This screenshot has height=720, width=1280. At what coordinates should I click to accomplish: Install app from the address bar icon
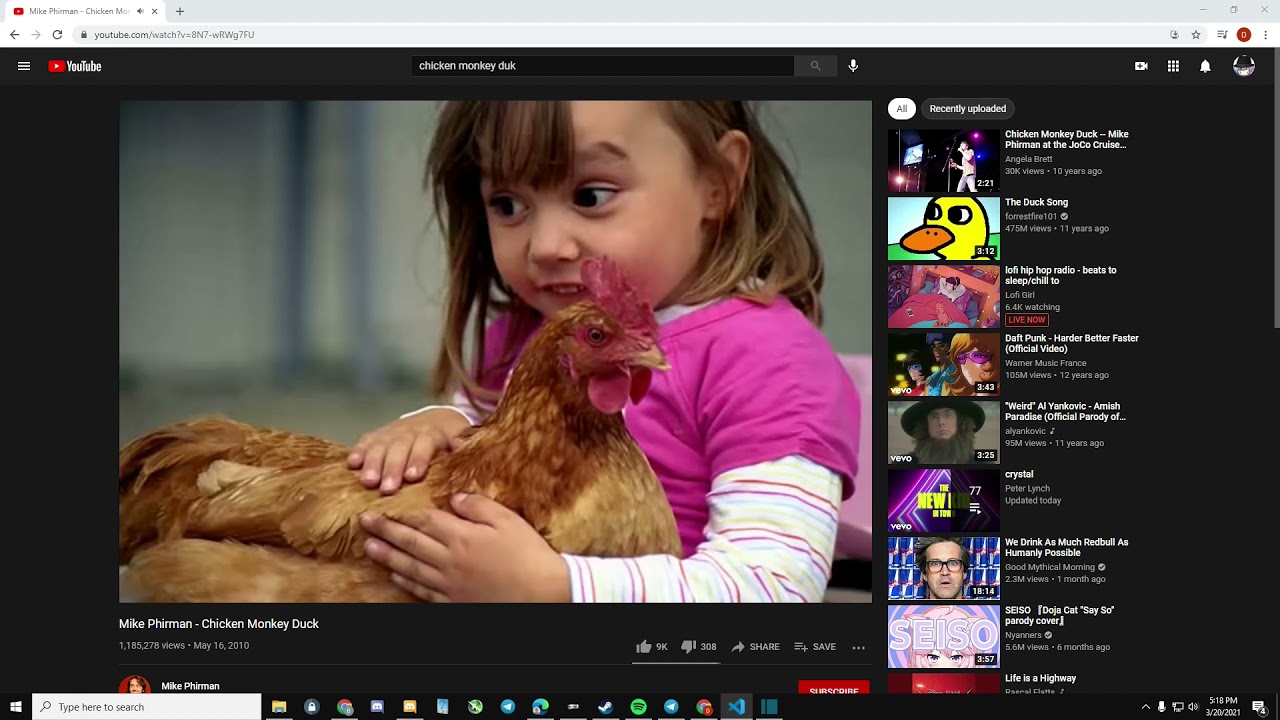click(1174, 34)
